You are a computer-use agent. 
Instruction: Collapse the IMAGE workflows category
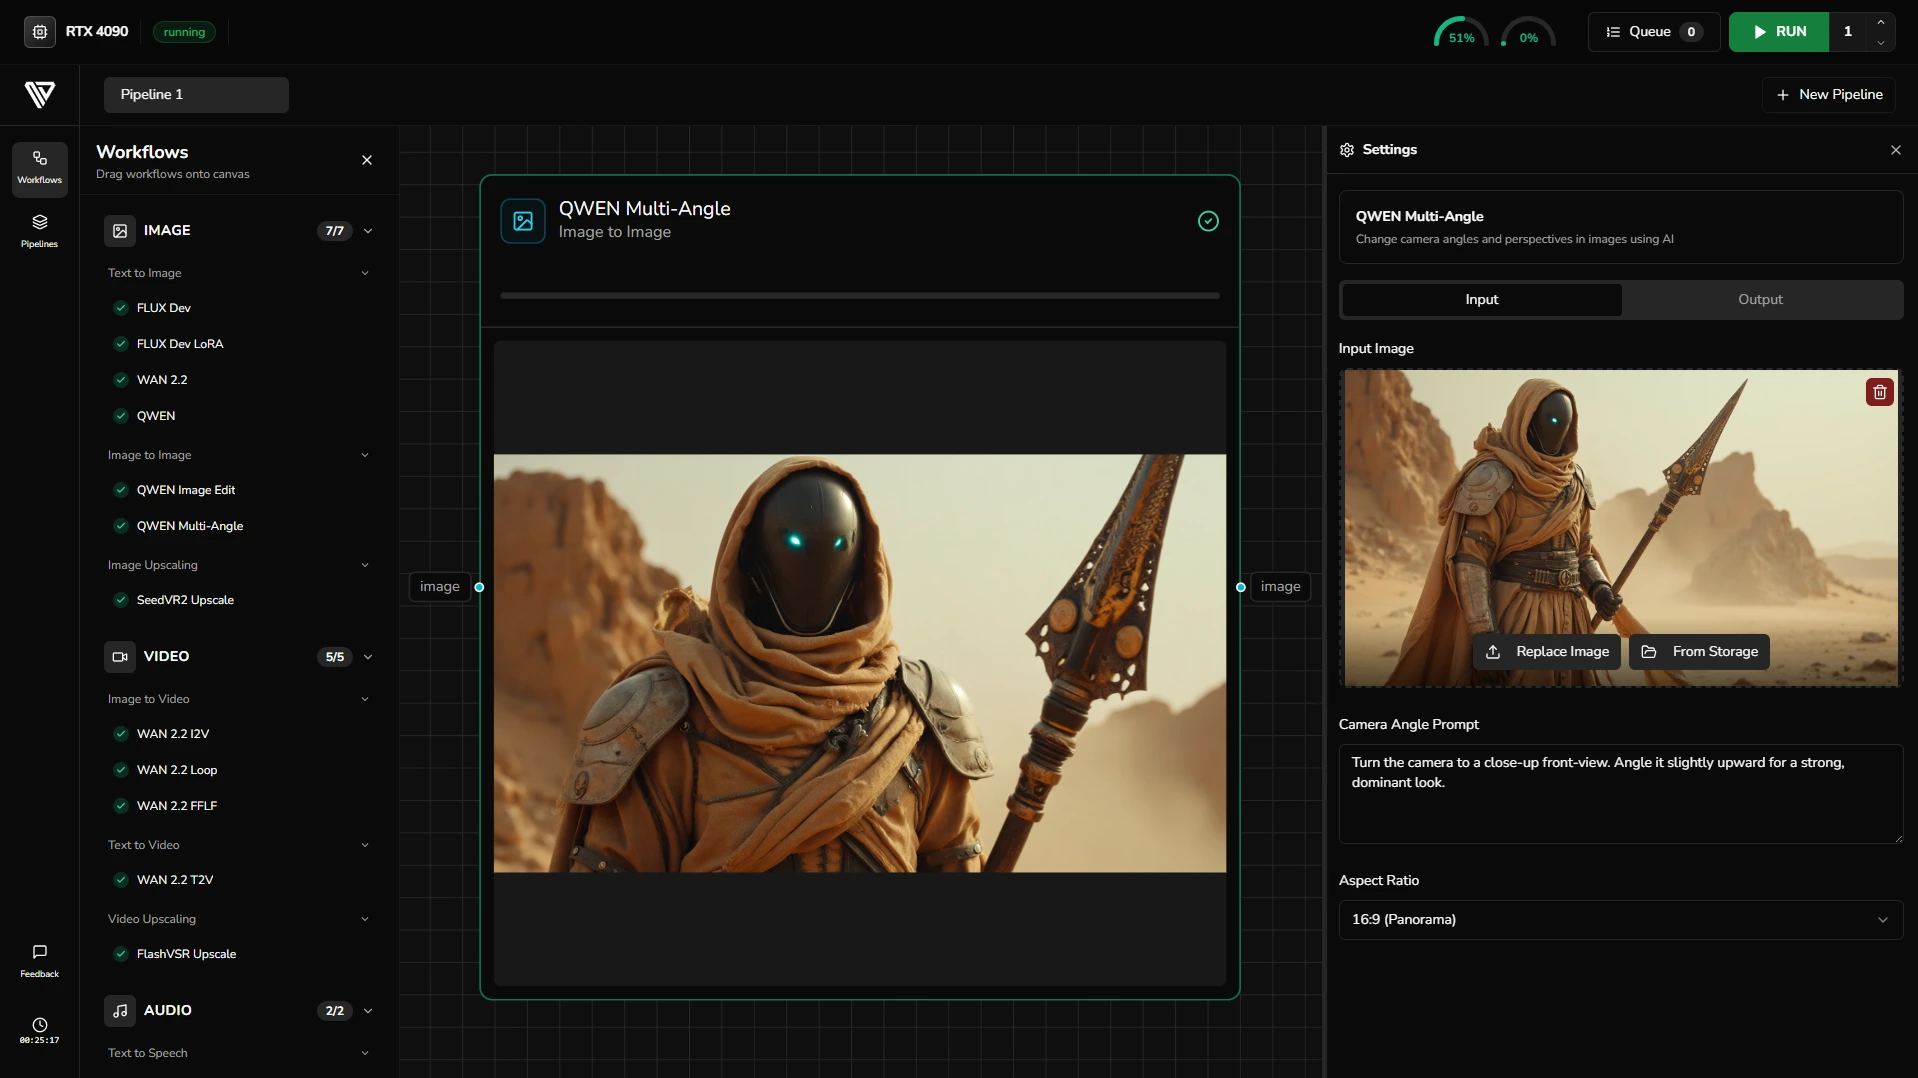coord(368,231)
